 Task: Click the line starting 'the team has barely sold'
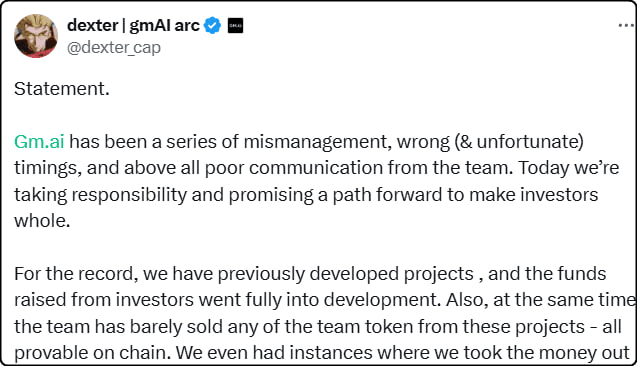tap(318, 327)
